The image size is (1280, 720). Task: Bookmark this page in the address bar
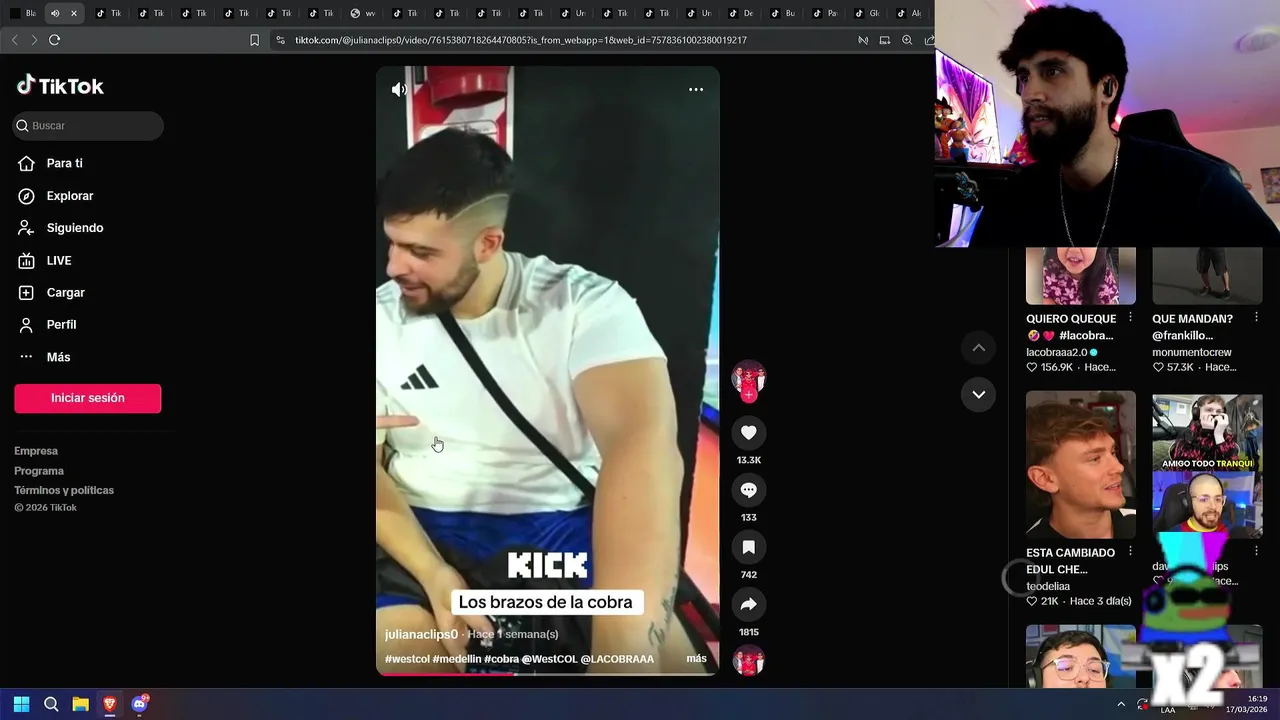(x=254, y=40)
